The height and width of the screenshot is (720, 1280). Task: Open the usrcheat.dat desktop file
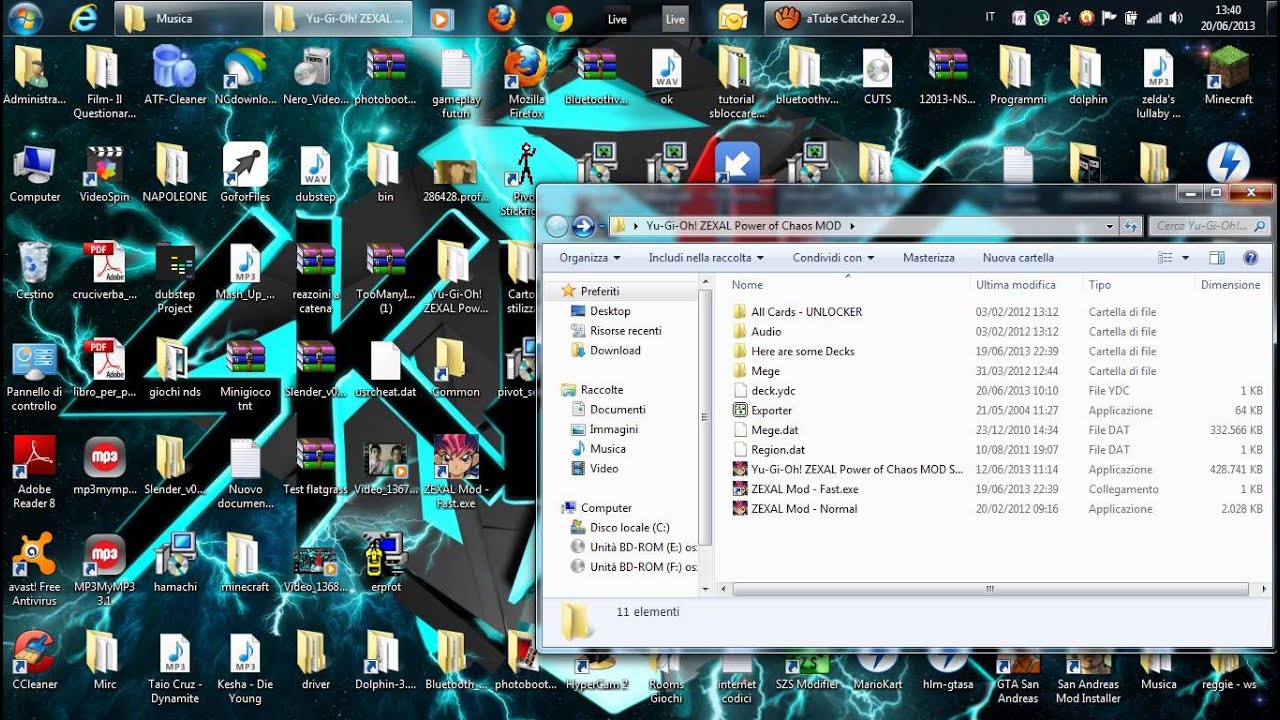point(385,368)
